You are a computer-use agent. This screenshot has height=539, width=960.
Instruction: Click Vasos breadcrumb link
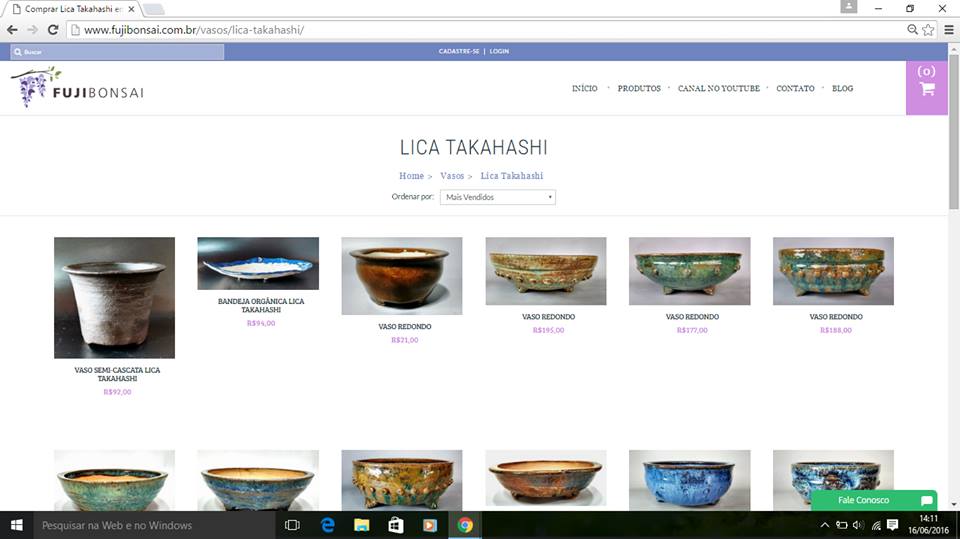(452, 176)
